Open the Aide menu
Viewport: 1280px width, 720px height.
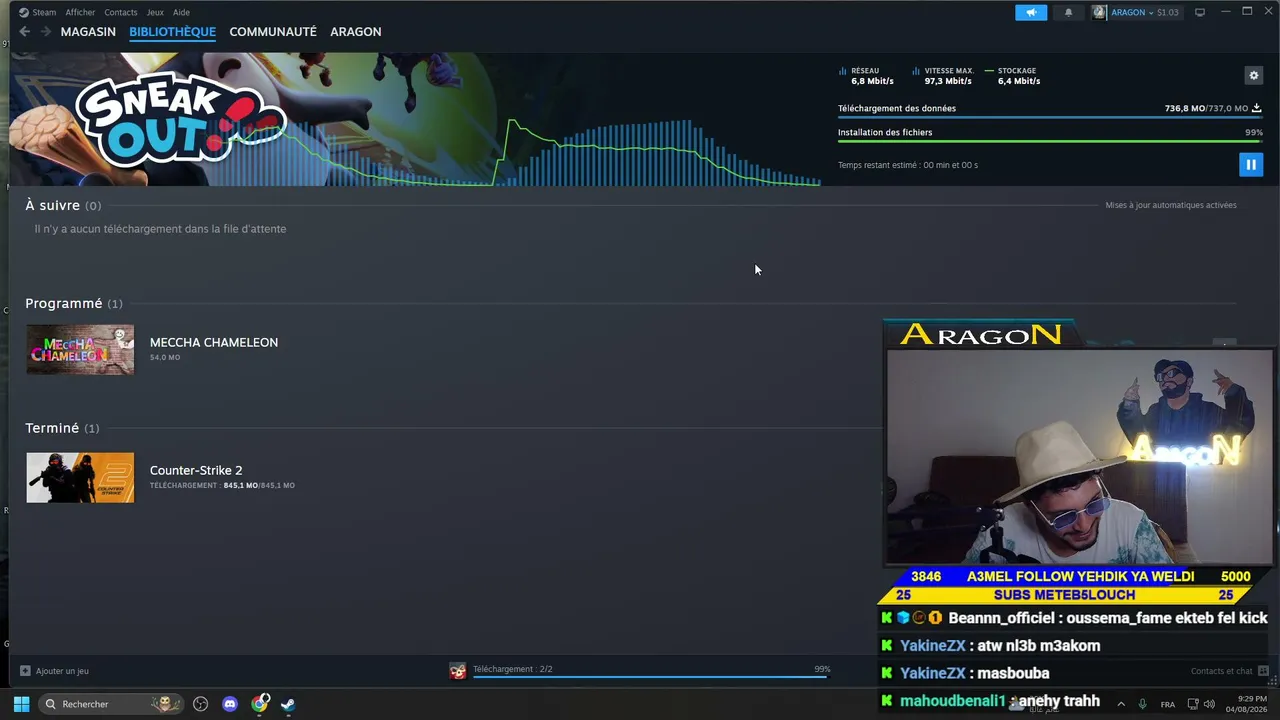[x=181, y=12]
